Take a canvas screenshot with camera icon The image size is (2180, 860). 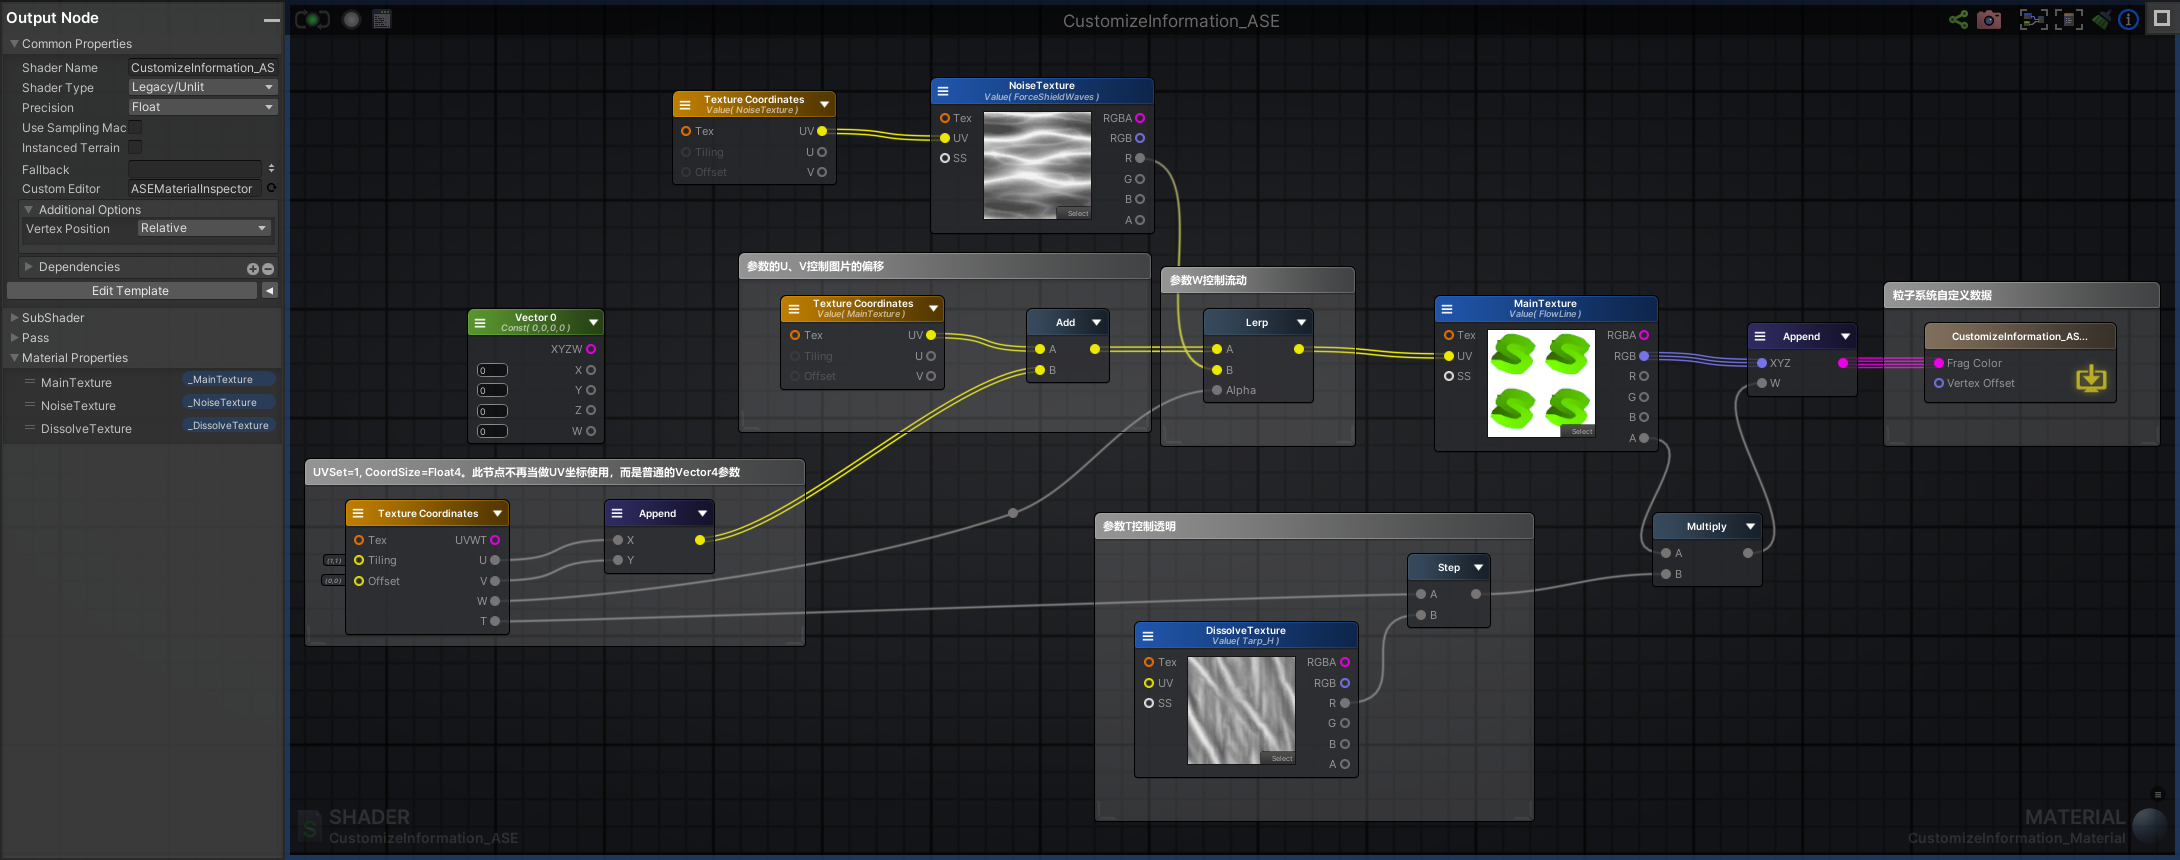tap(1989, 19)
